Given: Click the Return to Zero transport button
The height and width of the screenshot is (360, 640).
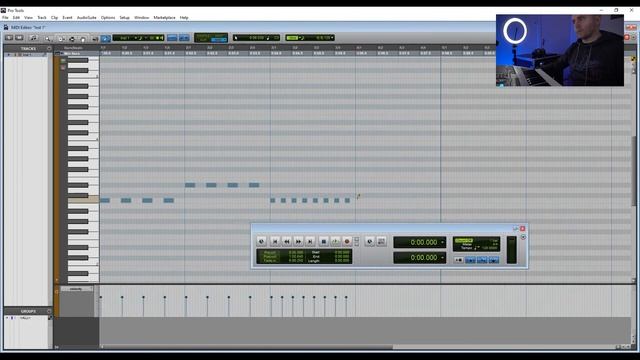Looking at the screenshot, I should [275, 242].
